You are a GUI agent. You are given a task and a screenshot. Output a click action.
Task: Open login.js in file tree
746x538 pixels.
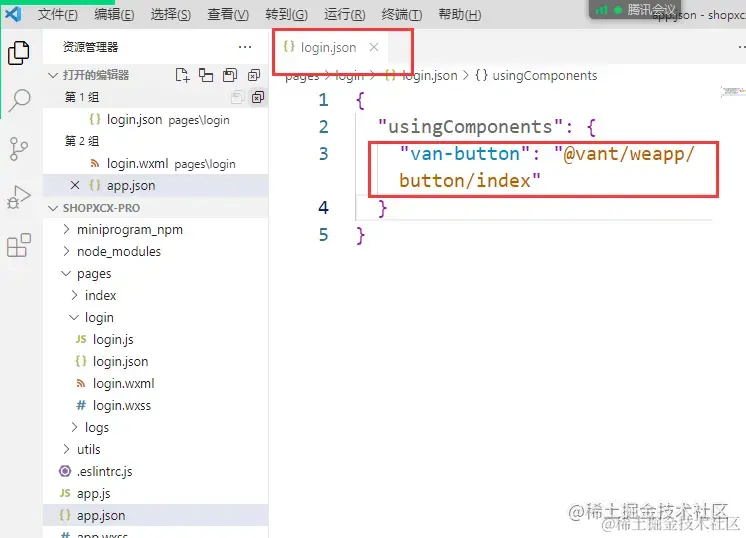(x=156, y=340)
